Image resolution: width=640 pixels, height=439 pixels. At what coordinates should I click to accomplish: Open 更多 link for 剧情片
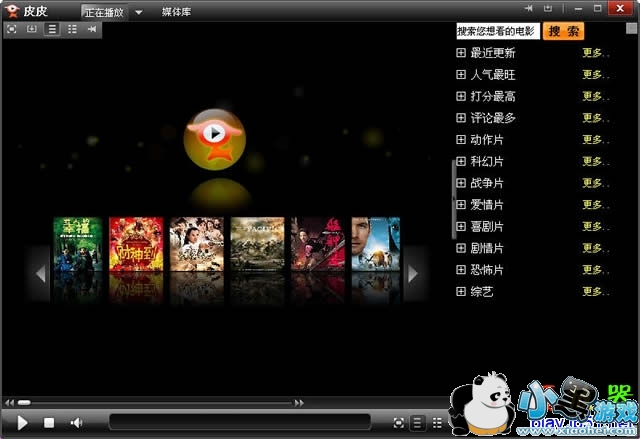click(595, 248)
